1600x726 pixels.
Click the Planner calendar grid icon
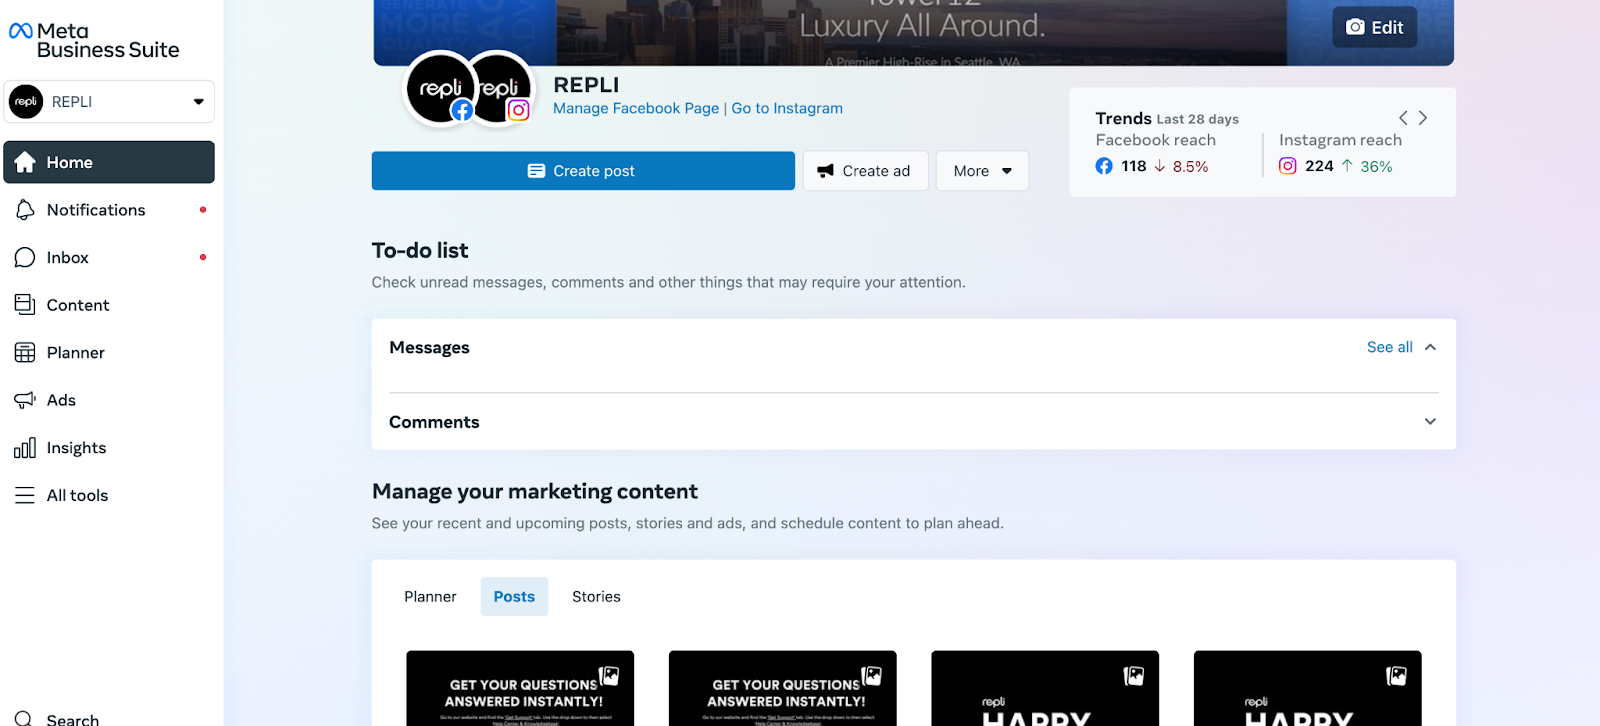pyautogui.click(x=25, y=352)
